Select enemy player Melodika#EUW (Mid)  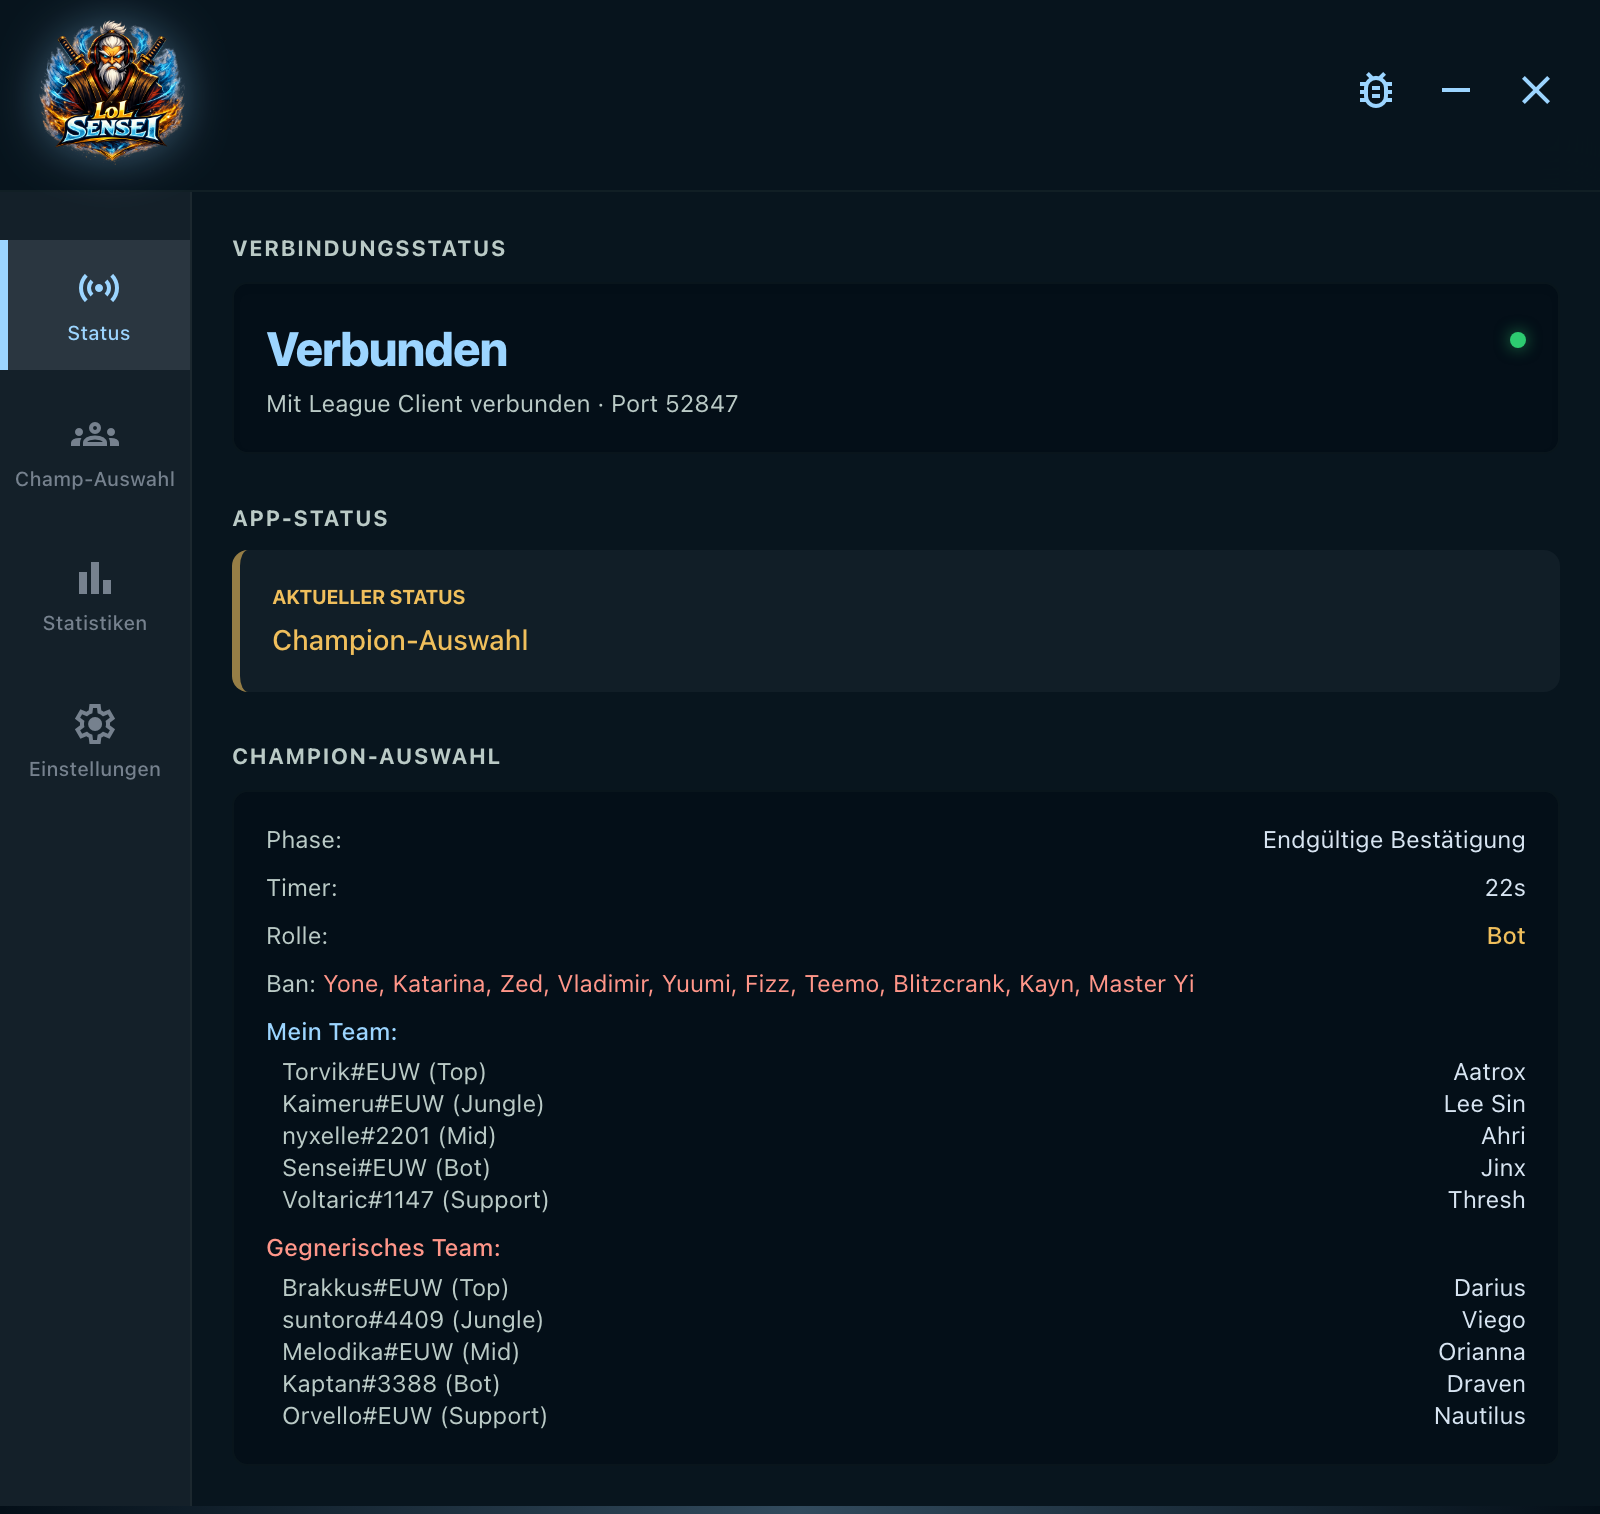click(x=401, y=1352)
